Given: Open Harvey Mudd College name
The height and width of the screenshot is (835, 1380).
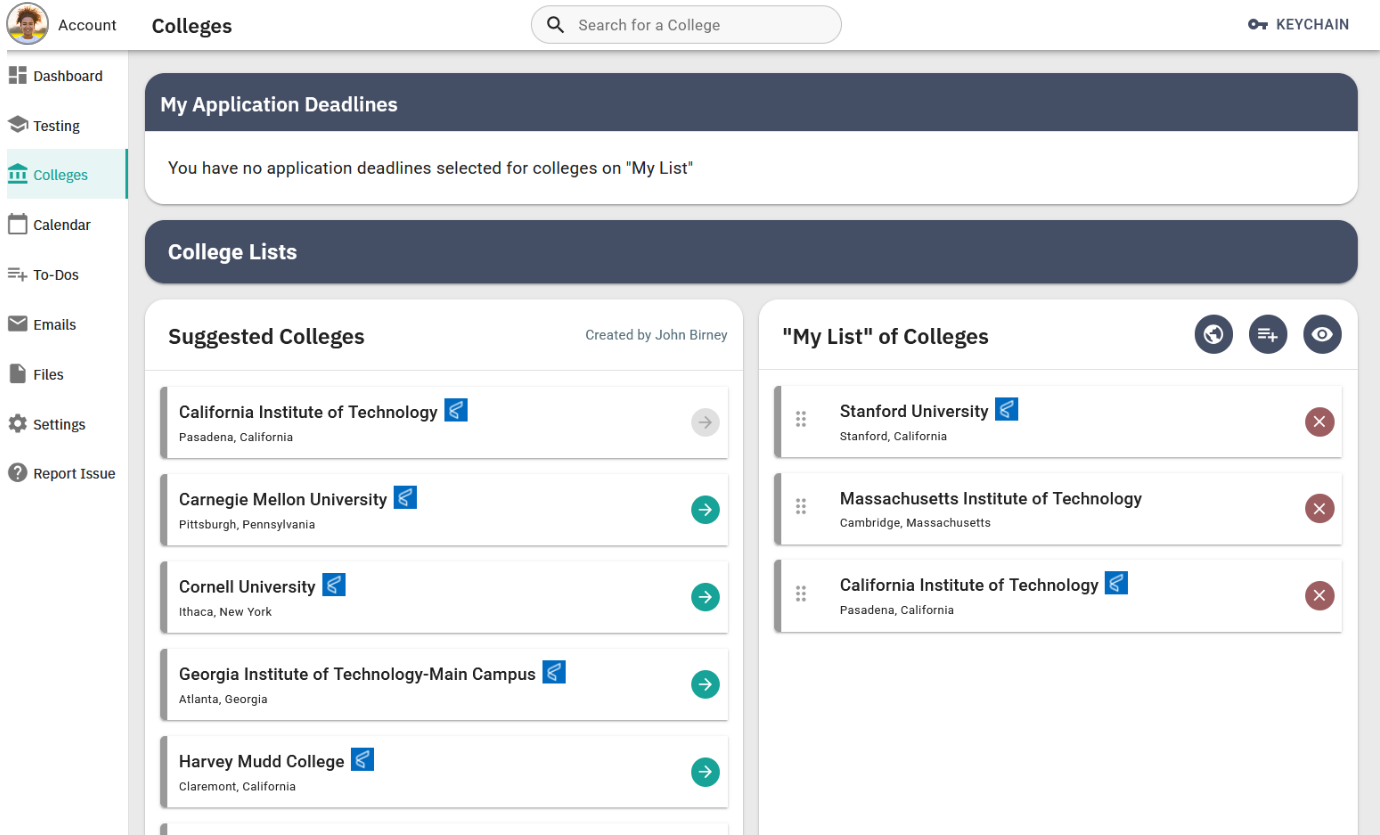Looking at the screenshot, I should tap(262, 761).
